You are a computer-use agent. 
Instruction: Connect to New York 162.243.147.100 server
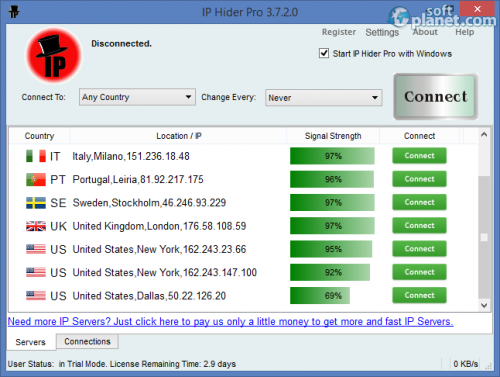click(x=419, y=272)
